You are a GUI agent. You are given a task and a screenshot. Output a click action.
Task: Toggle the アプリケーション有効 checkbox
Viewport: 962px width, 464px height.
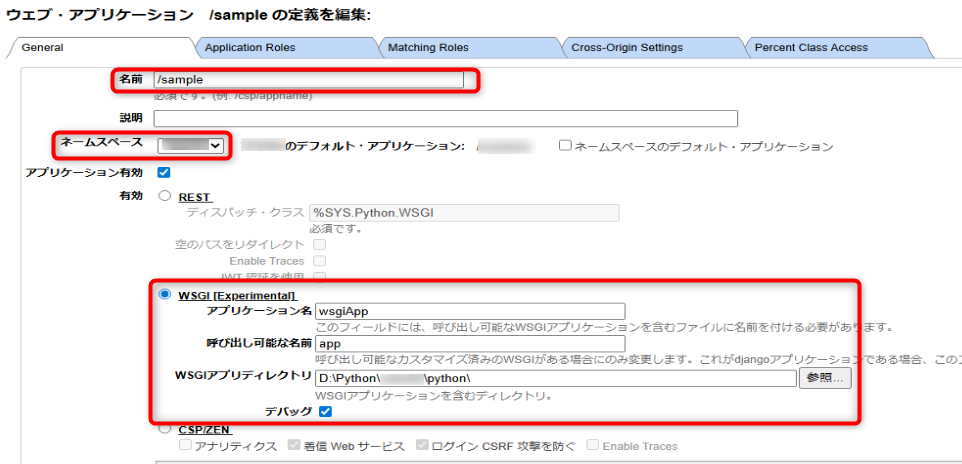point(164,172)
